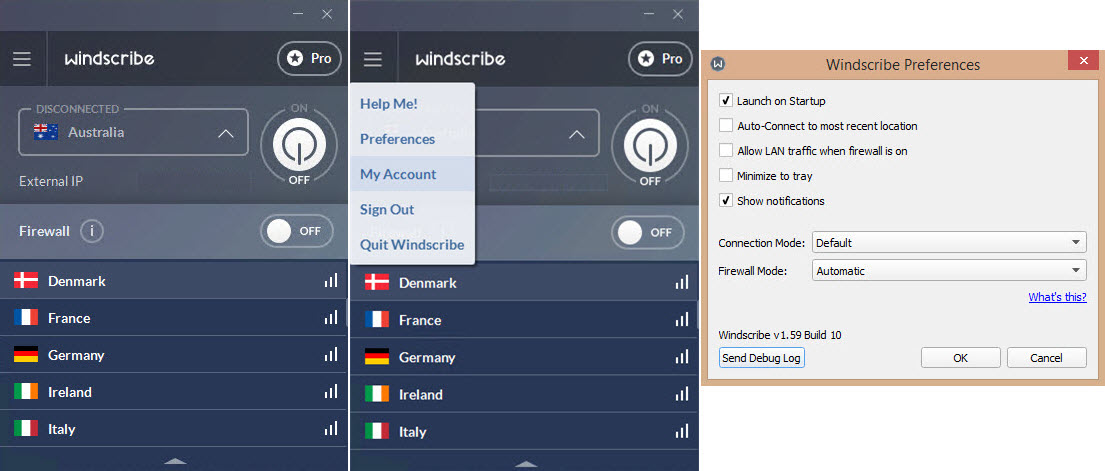Viewport: 1105px width, 471px height.
Task: Open hamburger menu in middle Windscribe window
Action: pos(373,59)
